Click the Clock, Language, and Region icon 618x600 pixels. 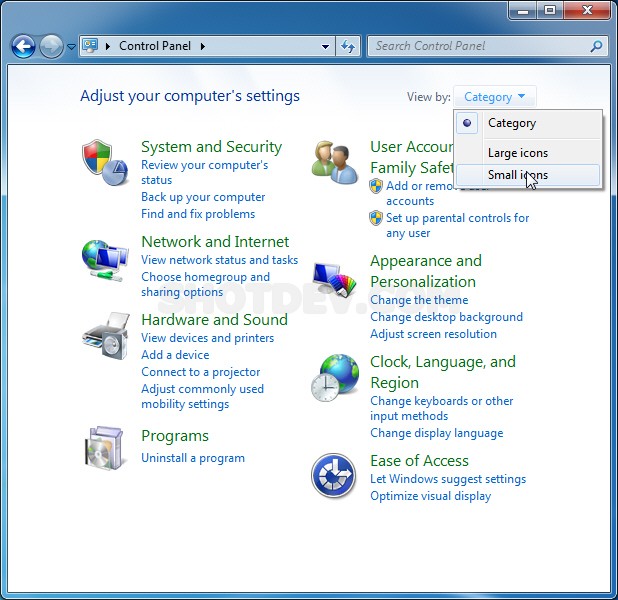click(334, 378)
